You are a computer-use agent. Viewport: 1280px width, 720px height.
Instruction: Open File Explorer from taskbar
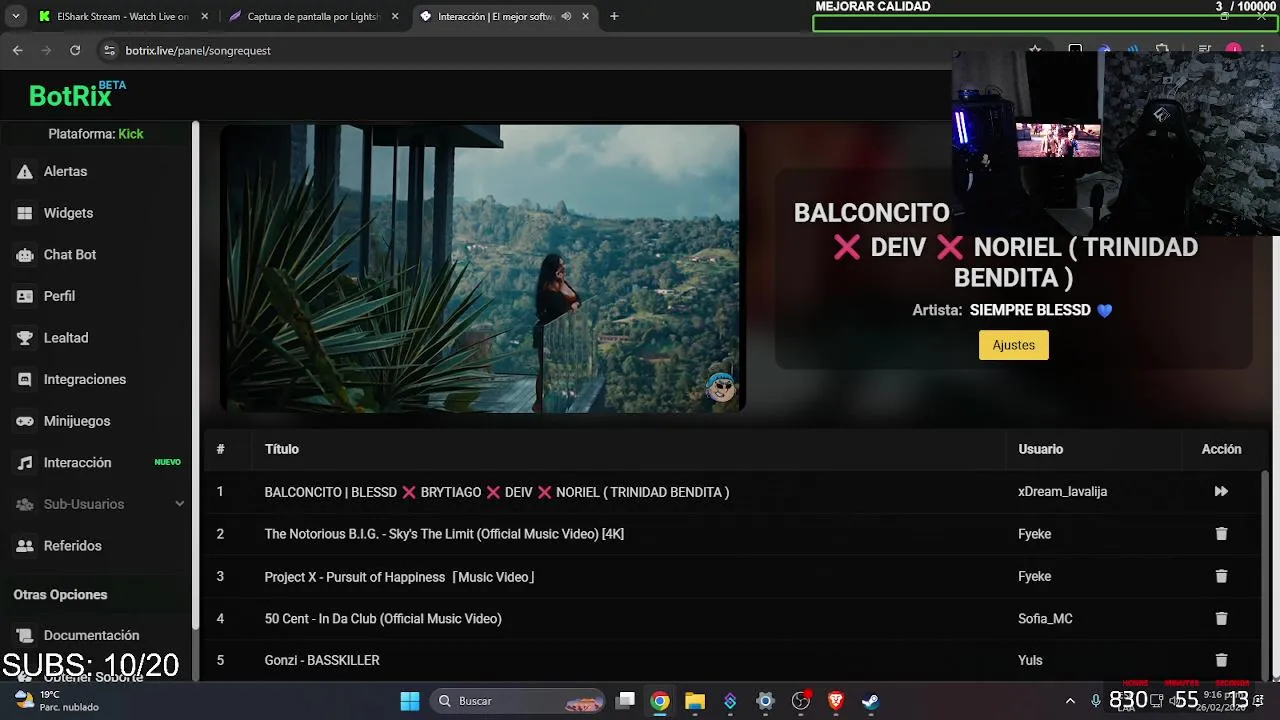click(x=695, y=701)
